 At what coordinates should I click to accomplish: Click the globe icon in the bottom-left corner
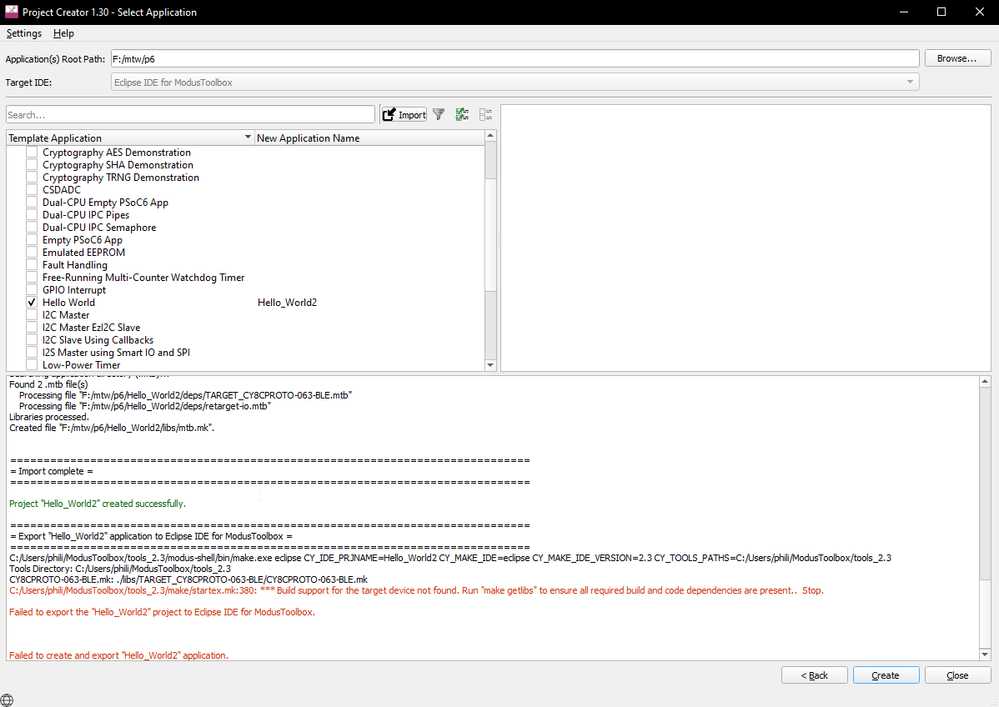click(8, 699)
